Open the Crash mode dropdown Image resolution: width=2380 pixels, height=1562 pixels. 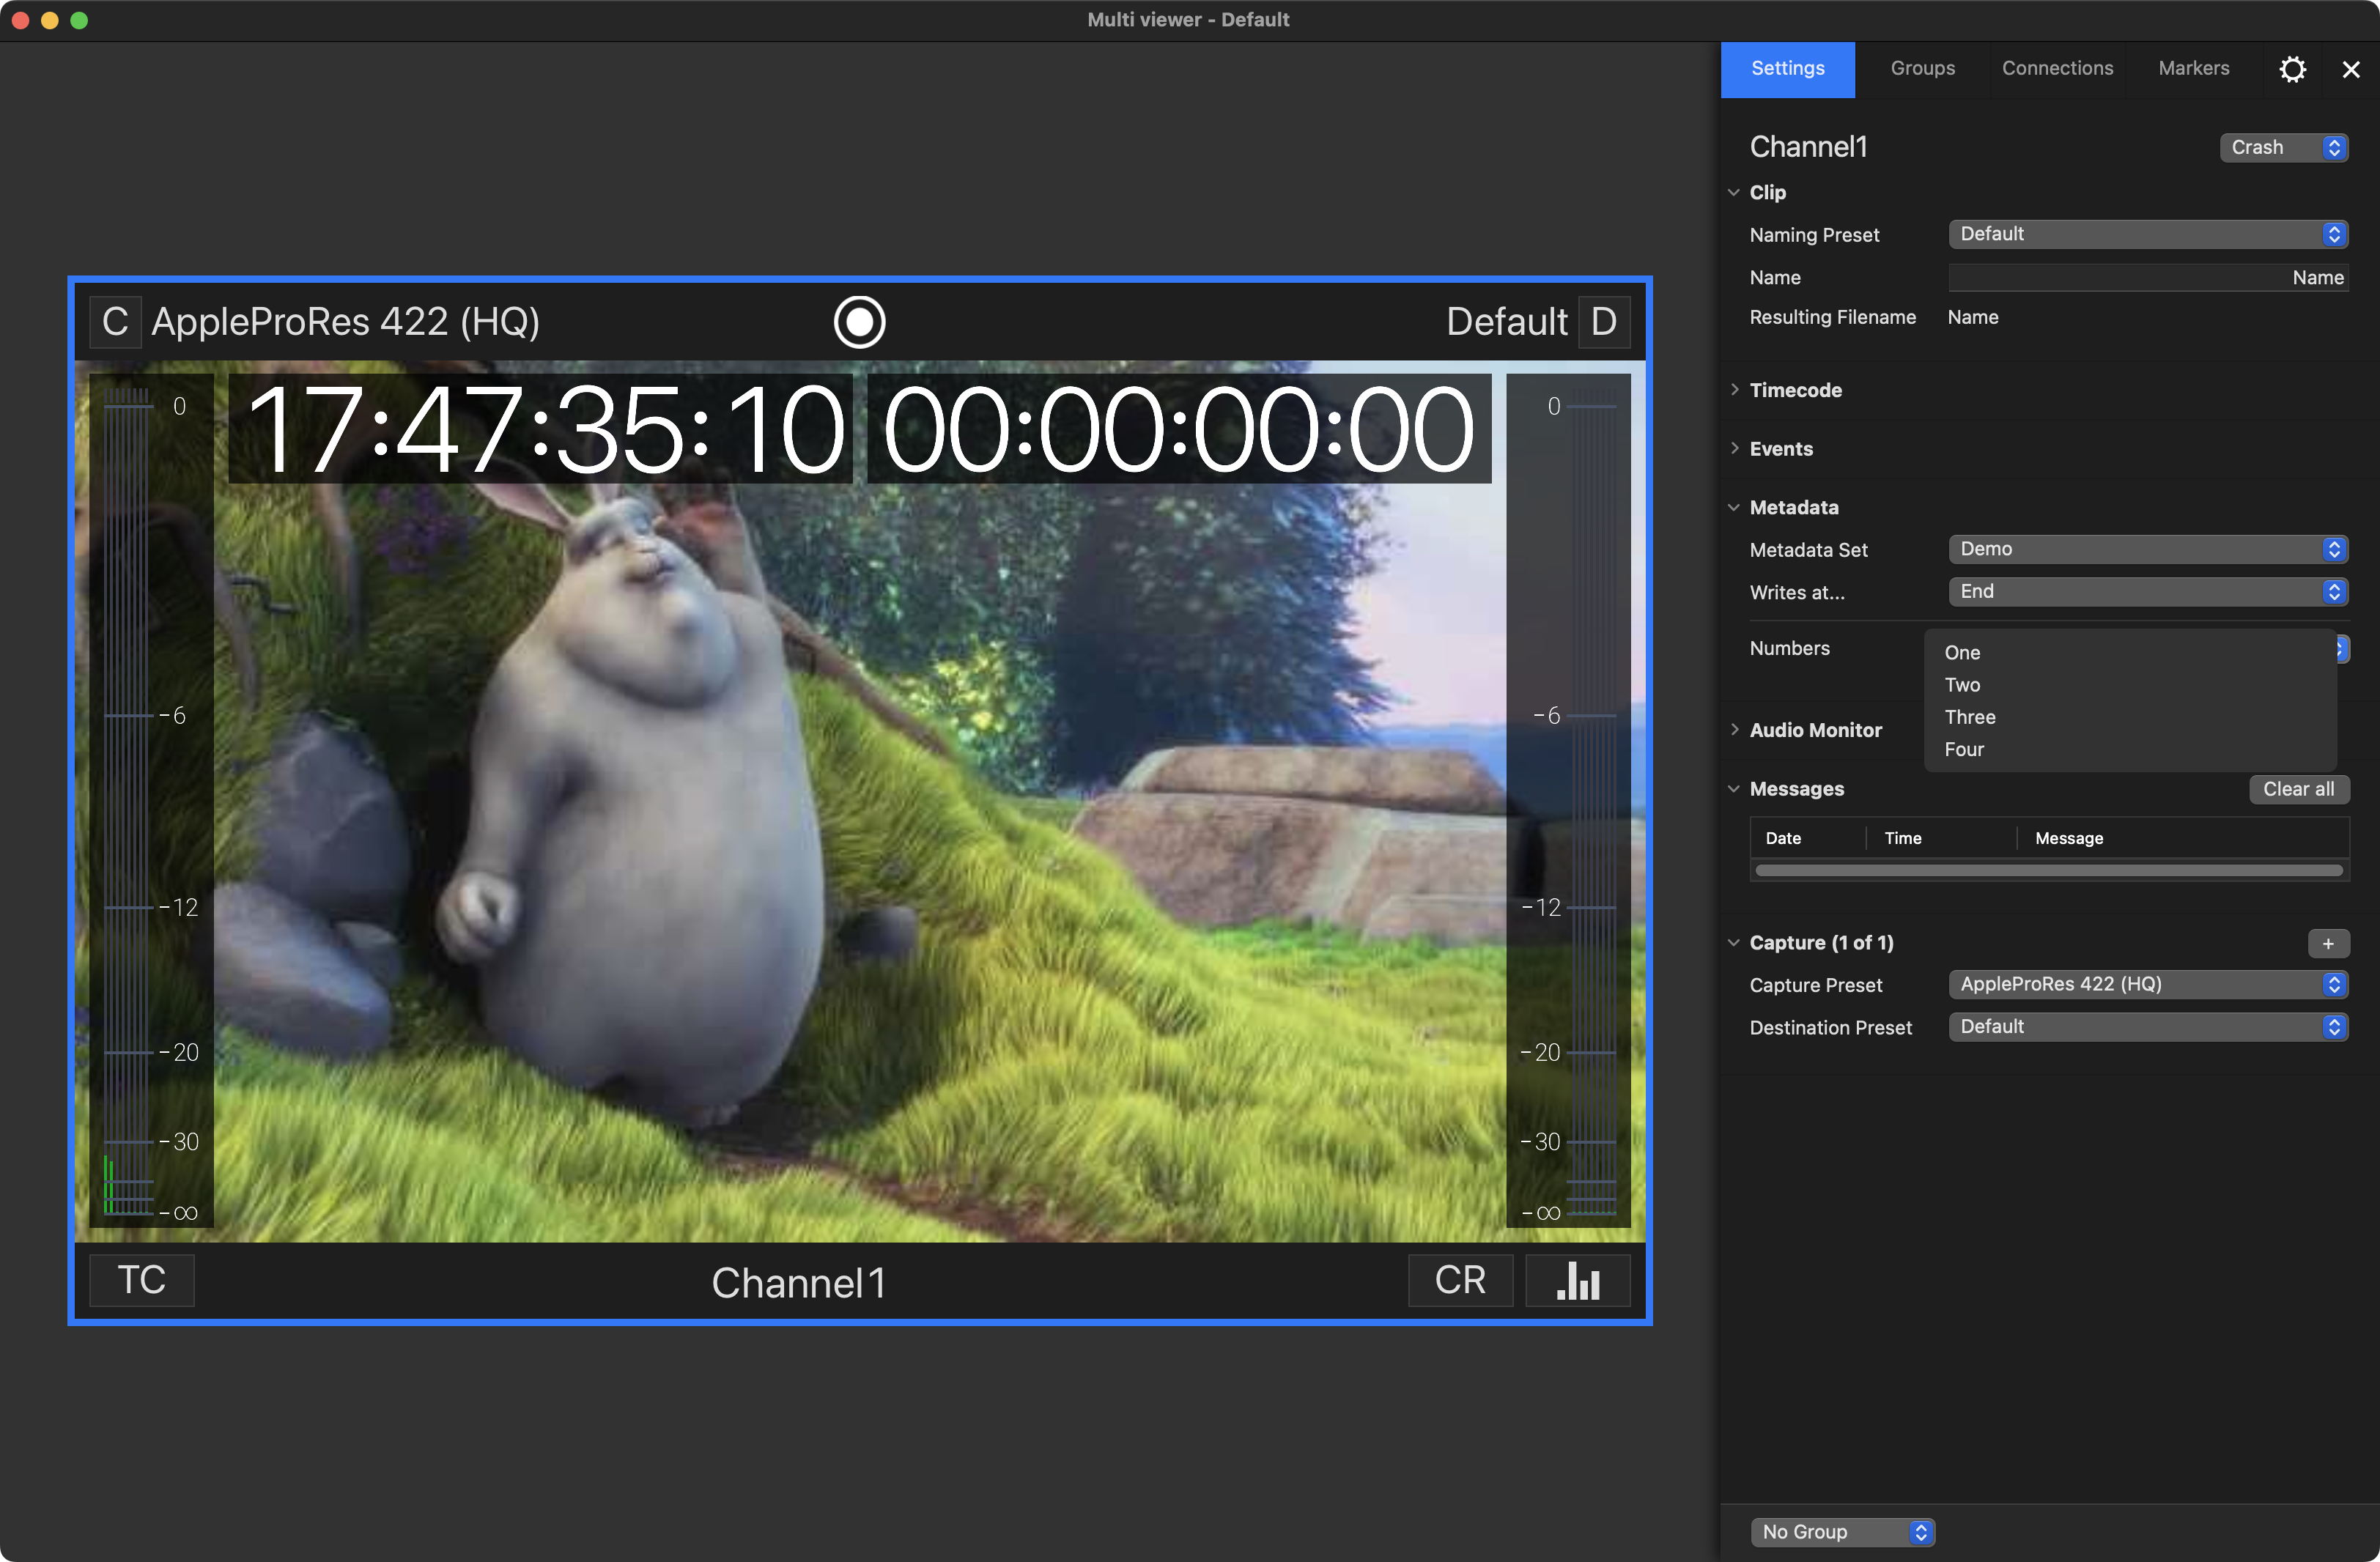[2283, 147]
